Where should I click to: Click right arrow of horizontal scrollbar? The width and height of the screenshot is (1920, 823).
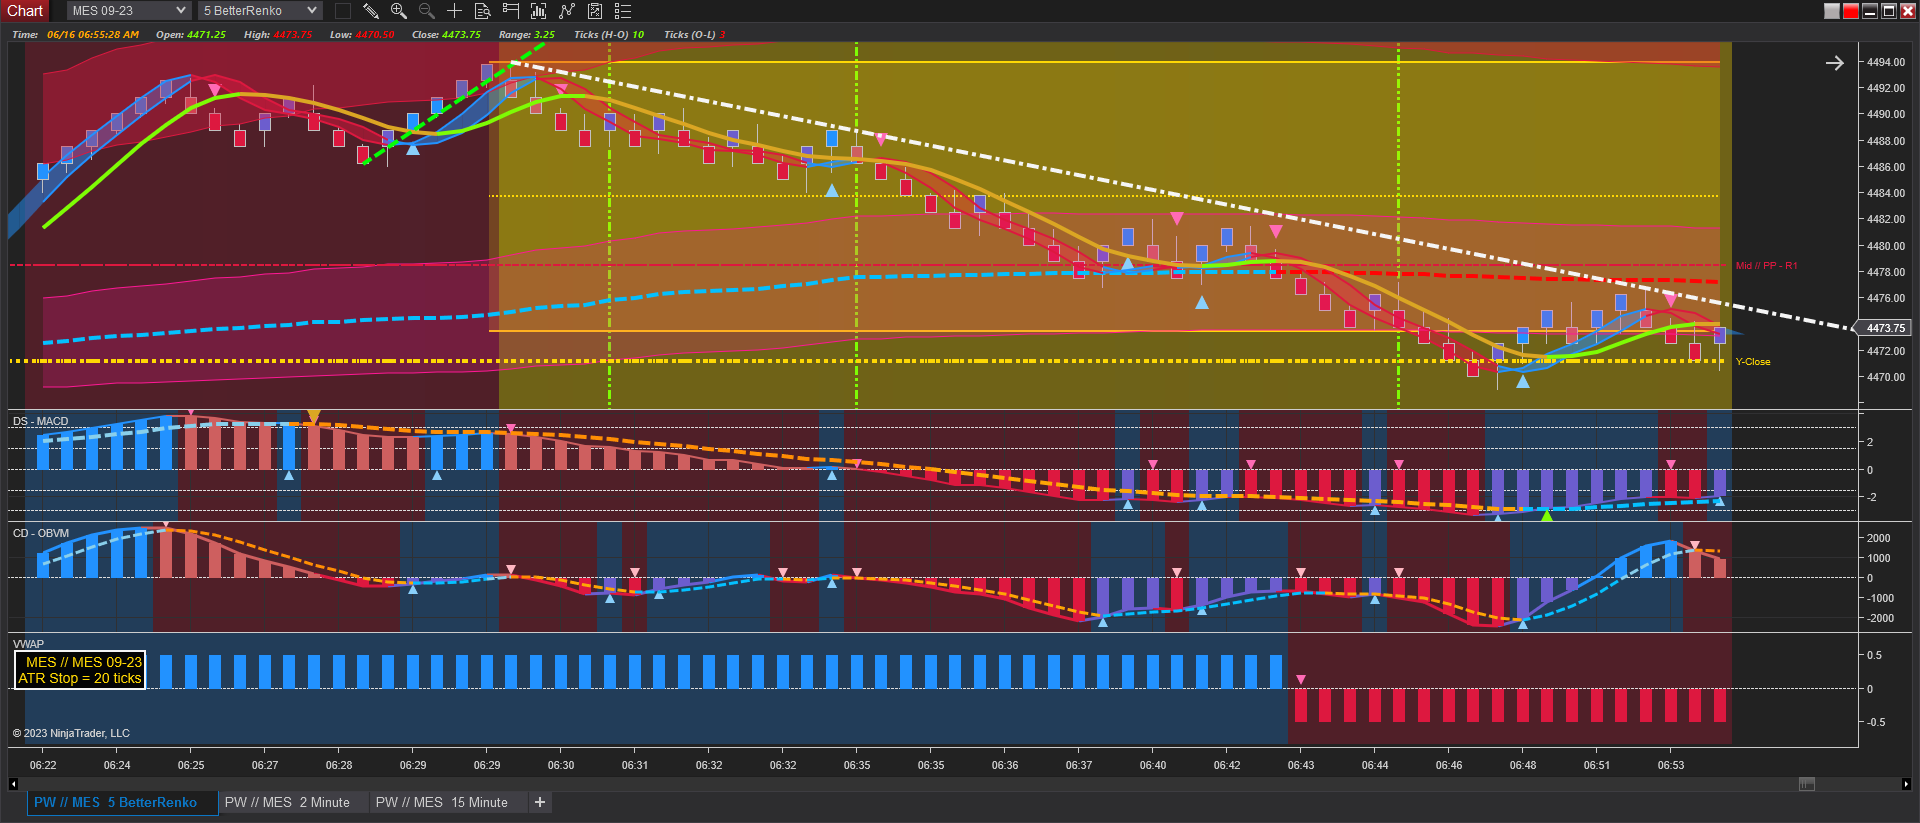tap(1906, 784)
